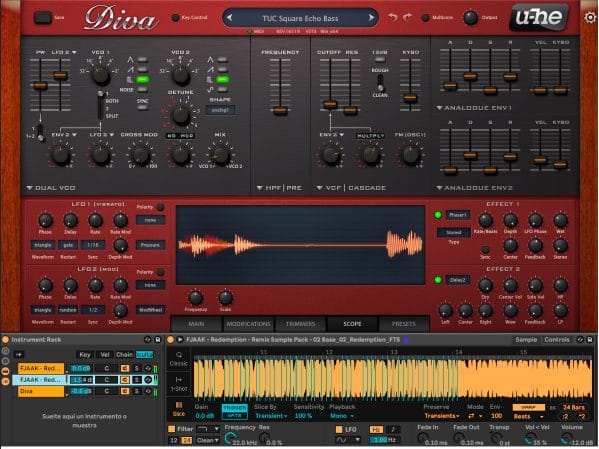
Task: Select 24 dB filter slope button
Action: 186,440
